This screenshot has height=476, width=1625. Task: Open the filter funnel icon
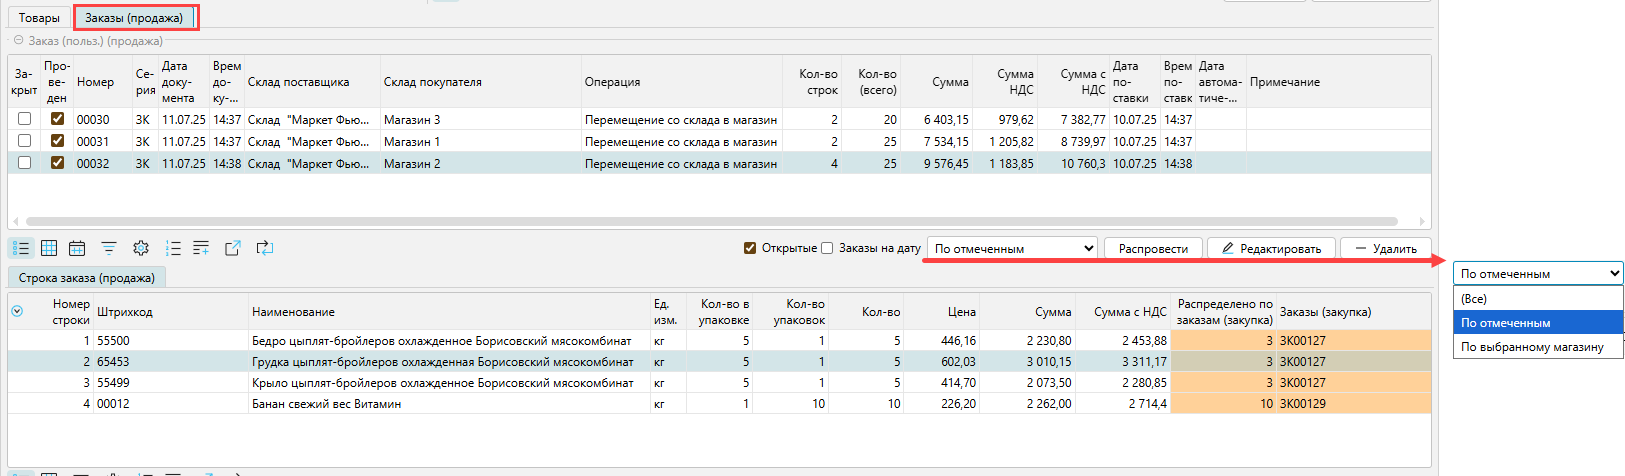click(109, 248)
